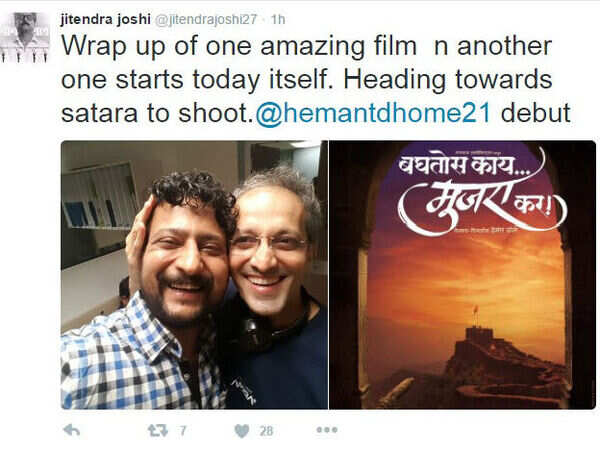The width and height of the screenshot is (600, 450).
Task: Open the more options ellipsis menu
Action: click(327, 430)
